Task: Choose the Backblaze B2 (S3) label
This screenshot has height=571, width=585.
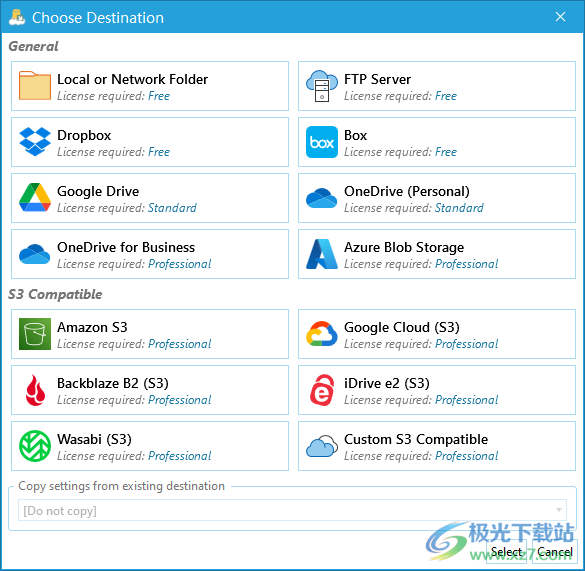Action: pyautogui.click(x=113, y=383)
